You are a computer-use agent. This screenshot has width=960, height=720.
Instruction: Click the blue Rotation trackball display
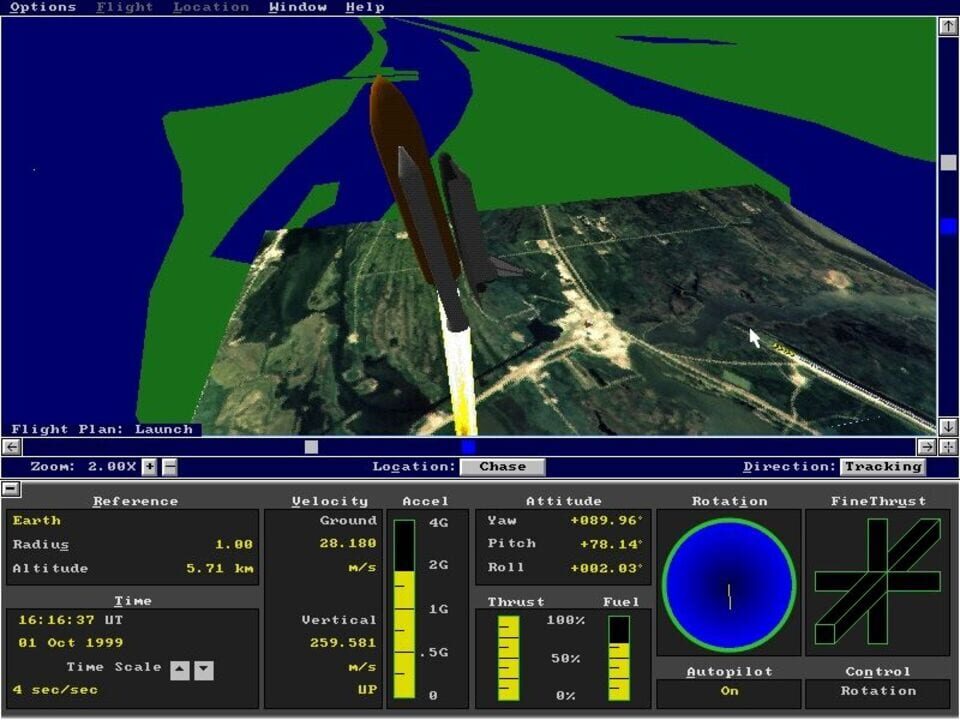coord(728,587)
